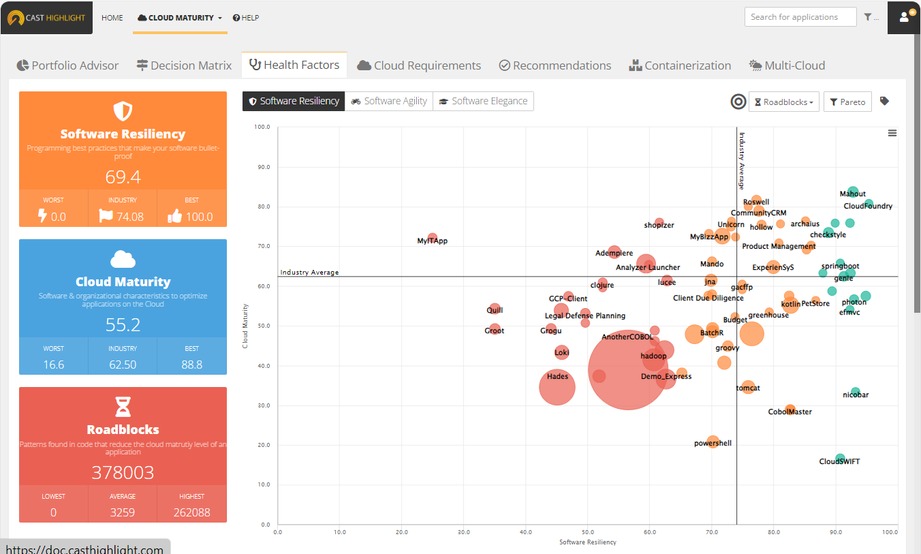Click the MyITApp data point

pyautogui.click(x=432, y=239)
